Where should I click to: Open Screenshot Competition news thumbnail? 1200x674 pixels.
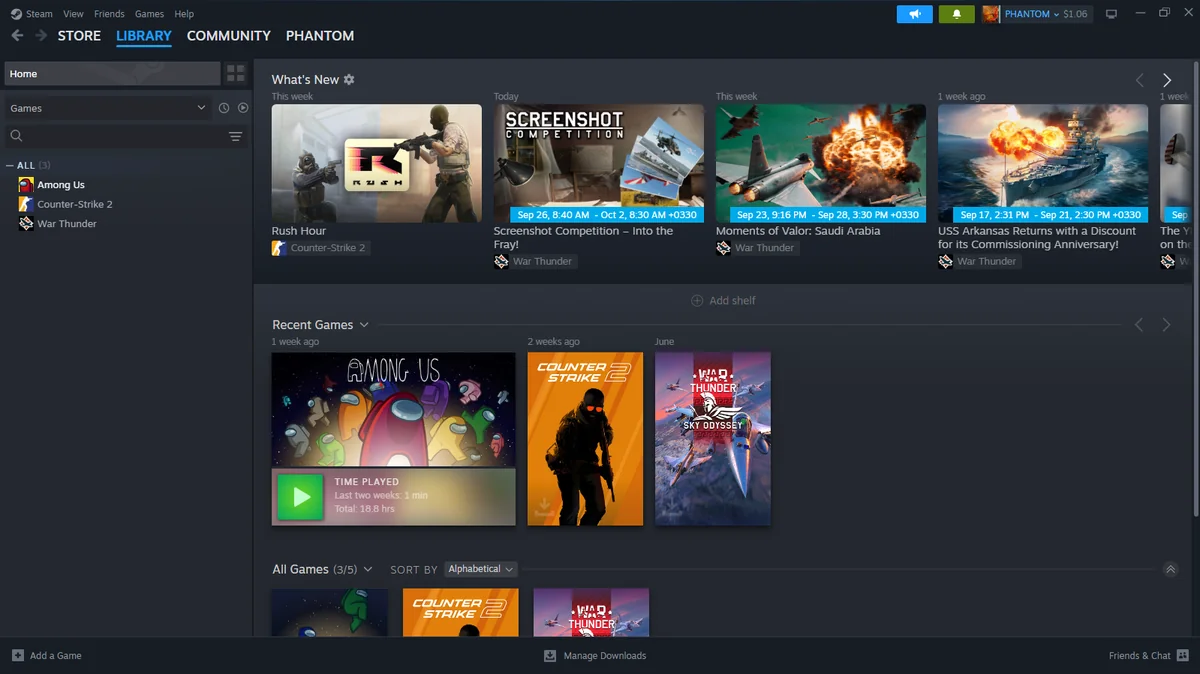tap(598, 163)
